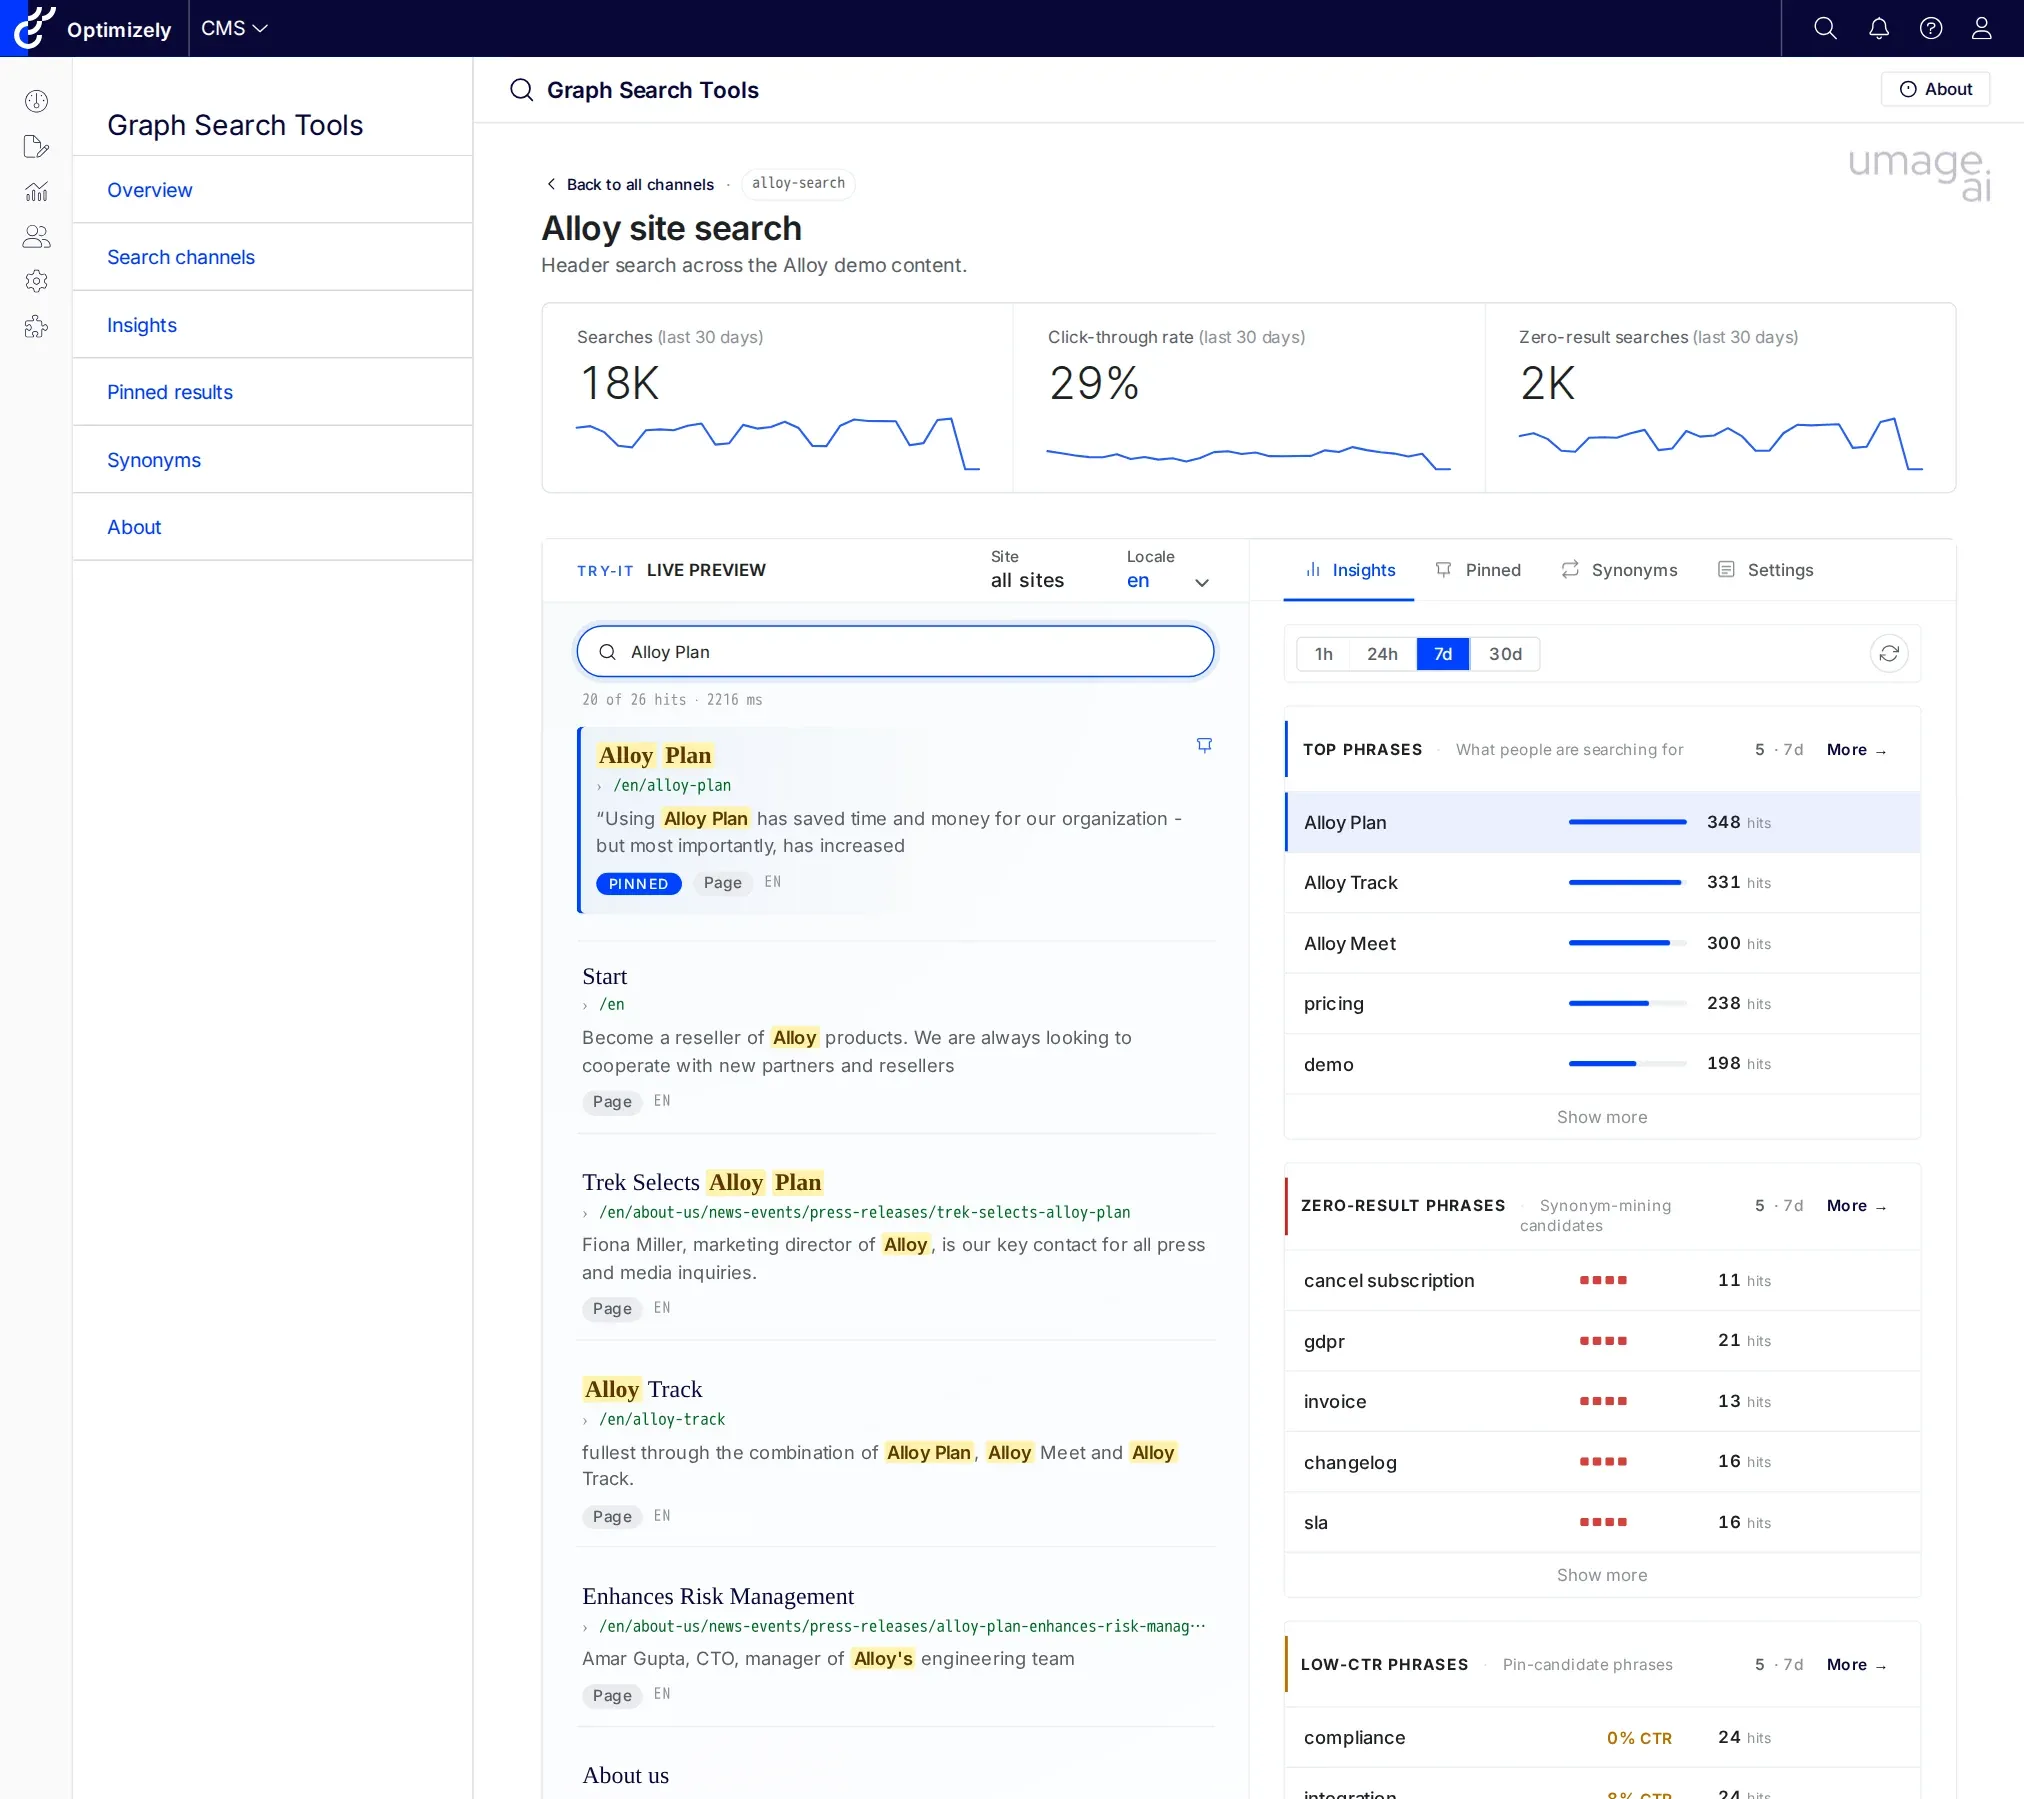The image size is (2024, 1799).
Task: Switch to the Insights tab
Action: (x=1349, y=570)
